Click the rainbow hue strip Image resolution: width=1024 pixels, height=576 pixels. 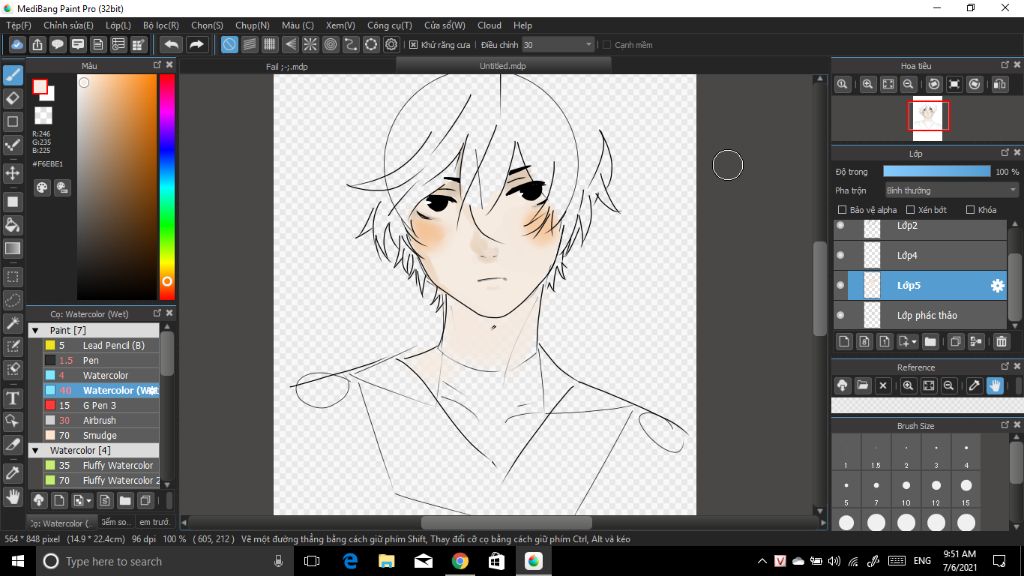tap(167, 187)
